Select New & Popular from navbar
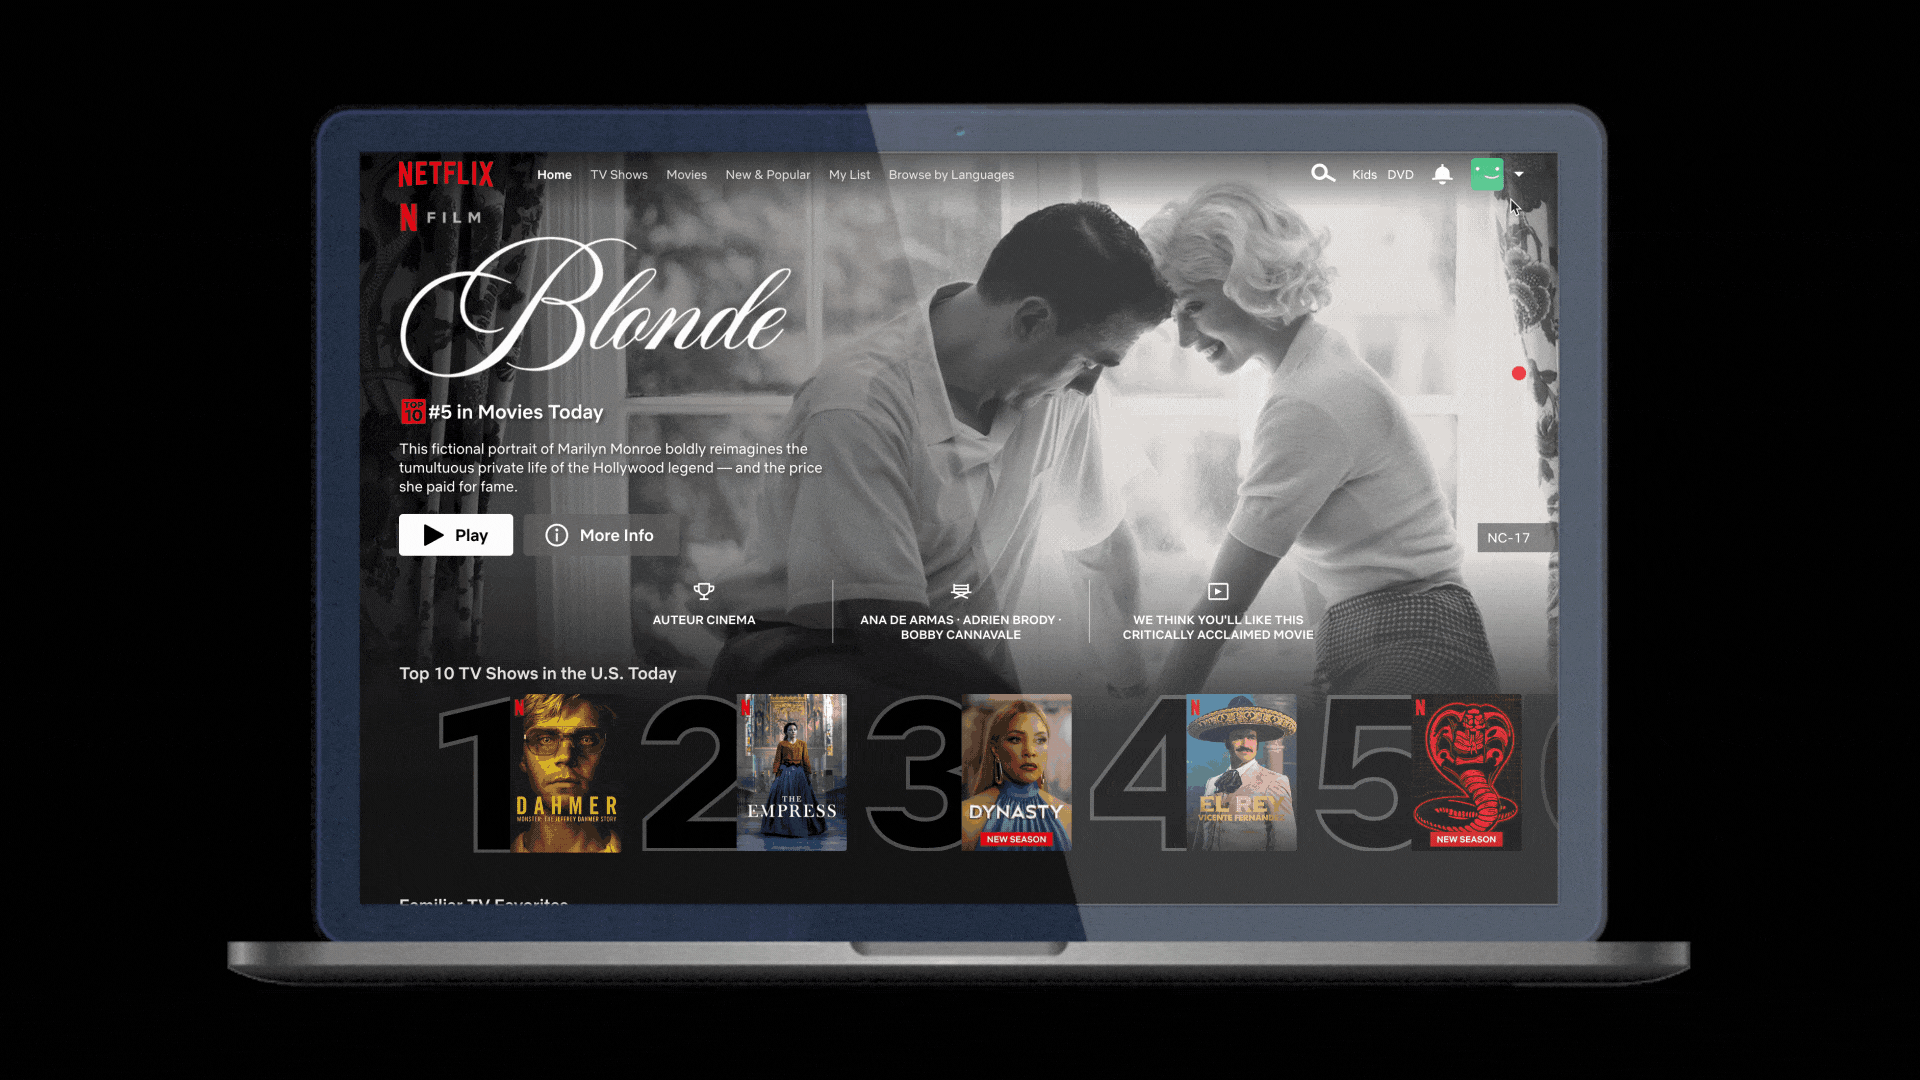1920x1080 pixels. point(767,174)
